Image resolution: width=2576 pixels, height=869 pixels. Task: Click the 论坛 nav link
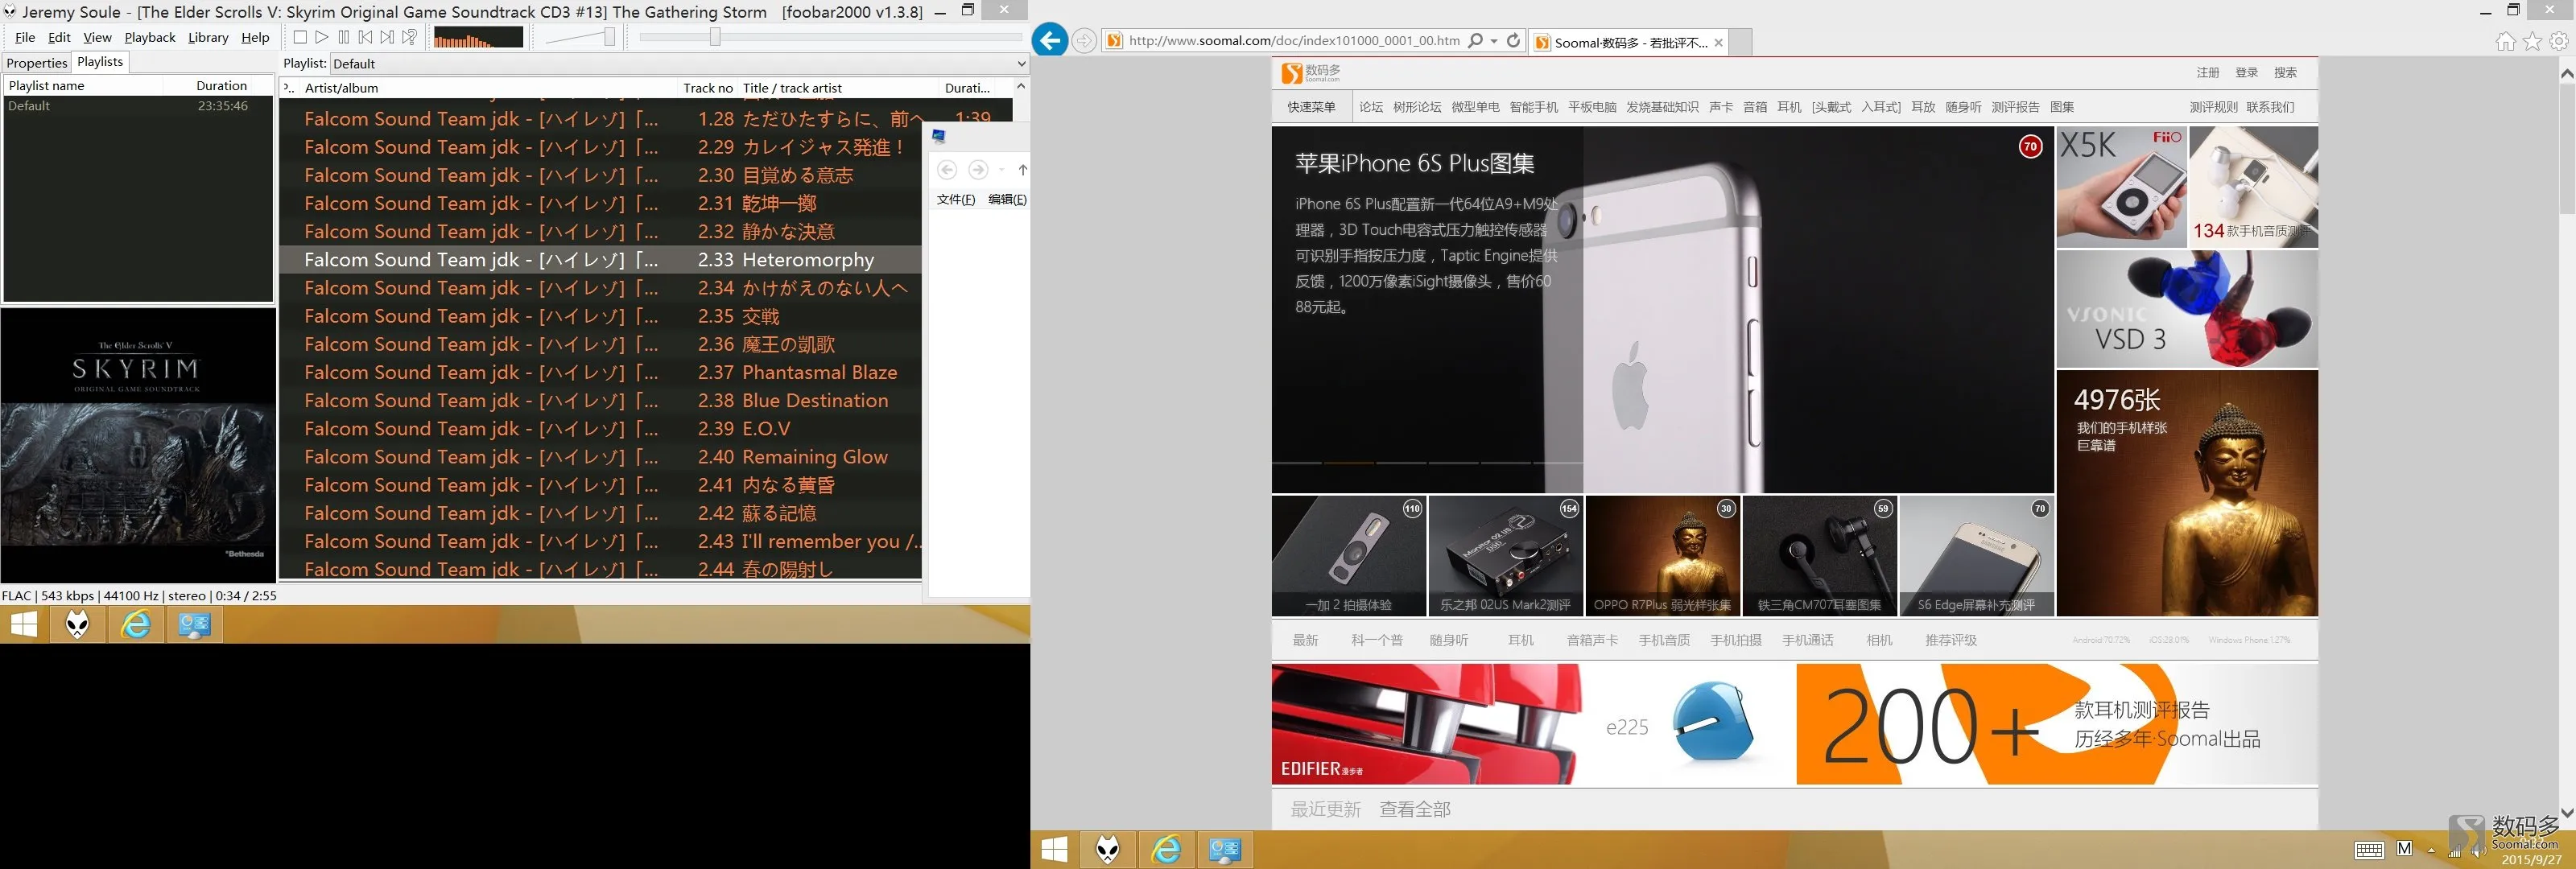point(1371,107)
